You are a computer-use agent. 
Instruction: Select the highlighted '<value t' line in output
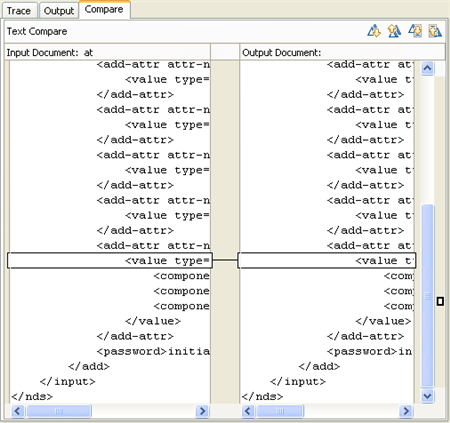tap(327, 260)
